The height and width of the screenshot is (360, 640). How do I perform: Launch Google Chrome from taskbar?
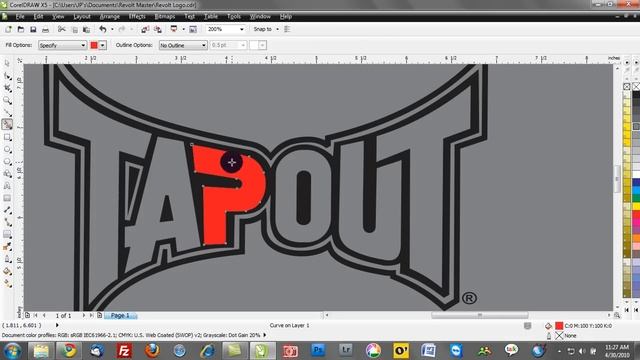tap(69, 351)
